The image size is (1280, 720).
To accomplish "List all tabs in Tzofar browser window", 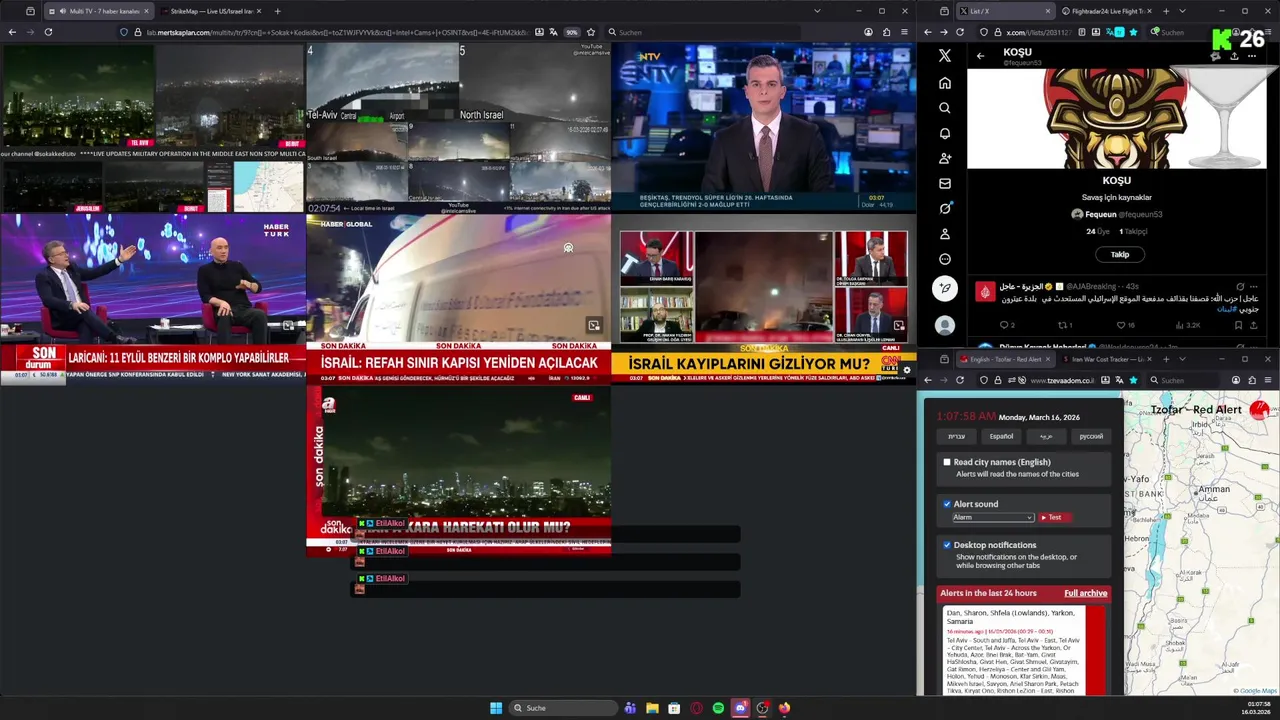I will tap(1181, 359).
